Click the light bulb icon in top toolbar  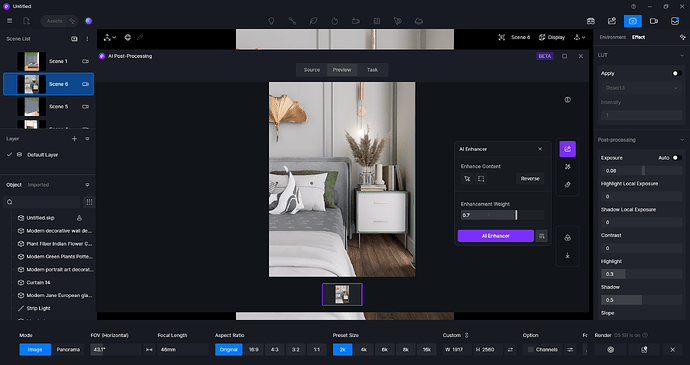point(272,21)
